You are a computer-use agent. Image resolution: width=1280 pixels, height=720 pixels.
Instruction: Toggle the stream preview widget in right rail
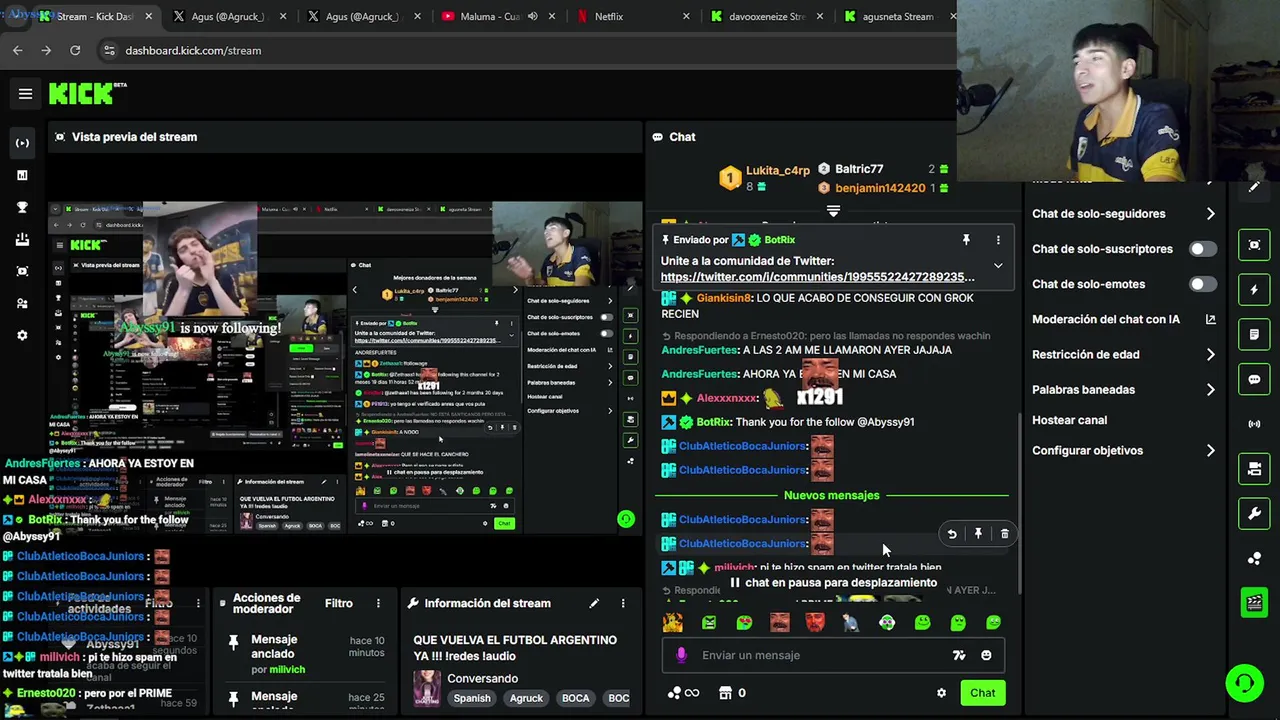coord(1254,245)
